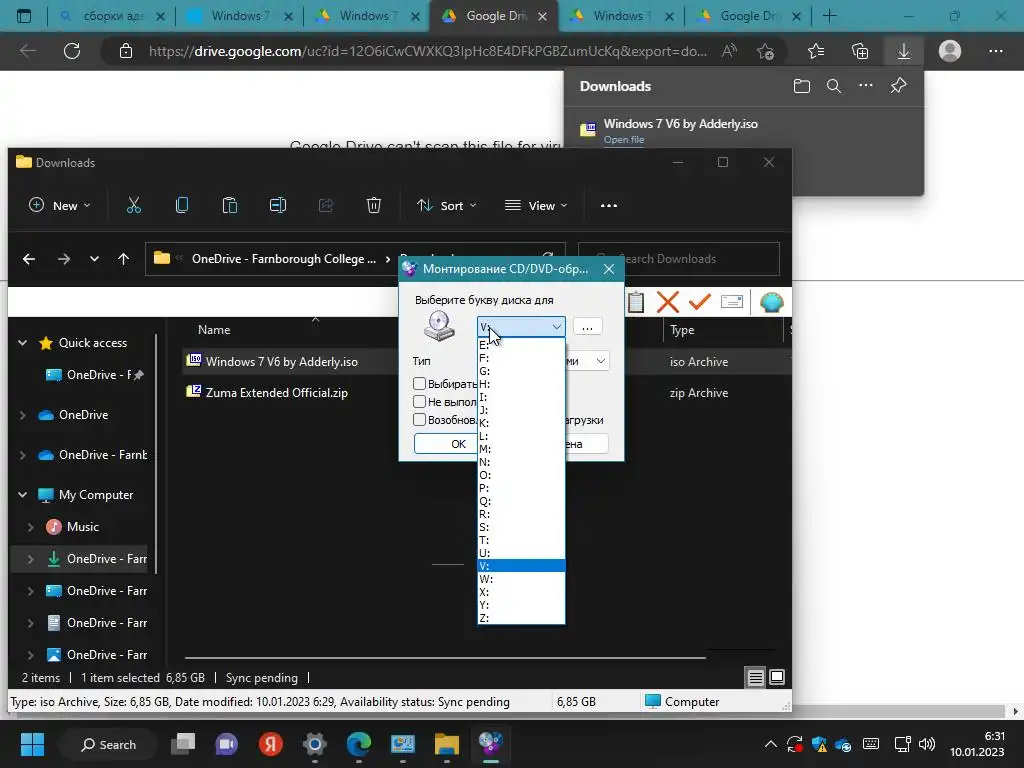The height and width of the screenshot is (768, 1024).
Task: Open Edge collections icon
Action: (x=860, y=51)
